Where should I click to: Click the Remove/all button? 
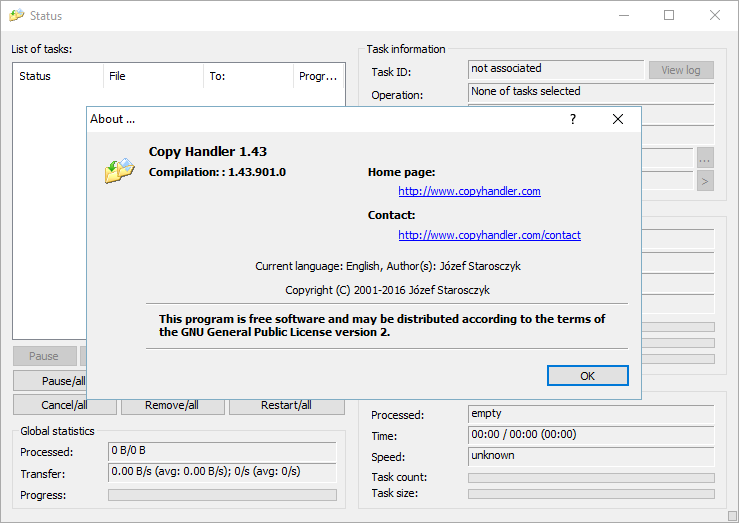[172, 406]
